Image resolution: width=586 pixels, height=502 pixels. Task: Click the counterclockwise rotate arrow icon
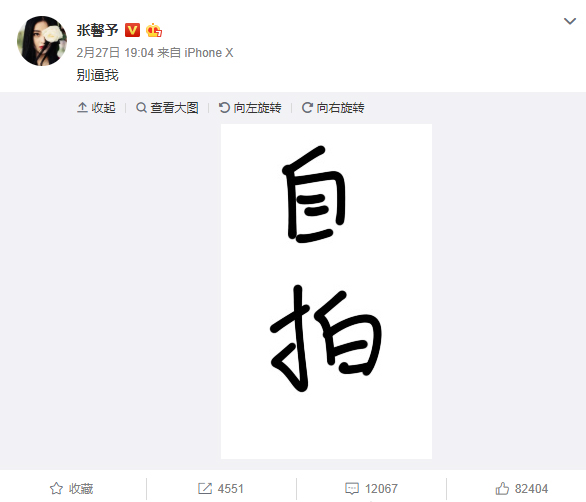click(x=224, y=108)
